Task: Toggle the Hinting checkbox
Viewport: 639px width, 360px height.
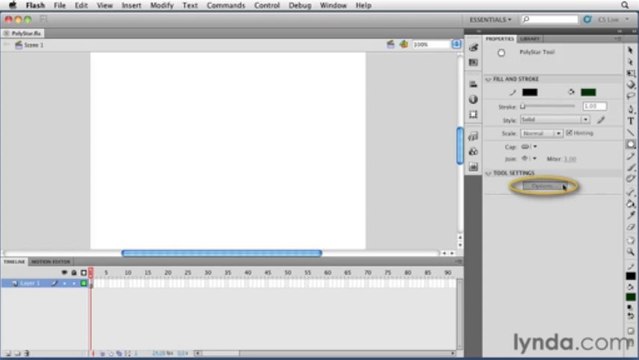Action: 569,133
